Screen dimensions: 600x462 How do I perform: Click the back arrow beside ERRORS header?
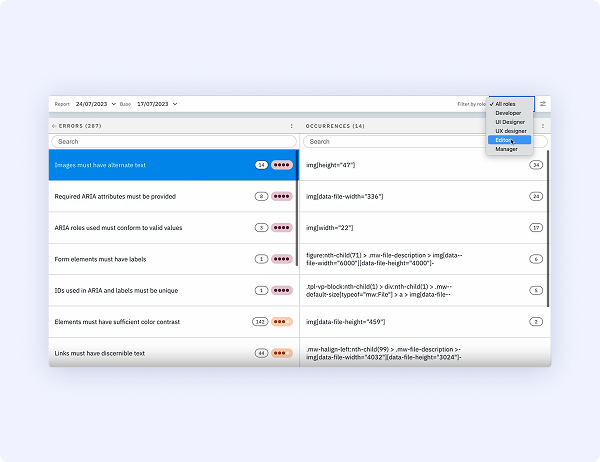(x=54, y=126)
